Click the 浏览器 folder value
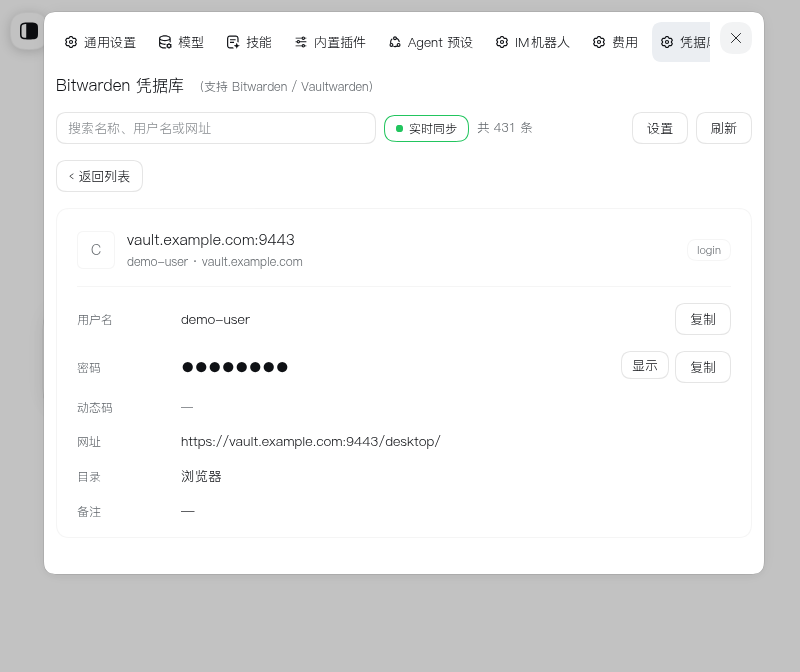Screen dimensions: 800x672 (201, 477)
